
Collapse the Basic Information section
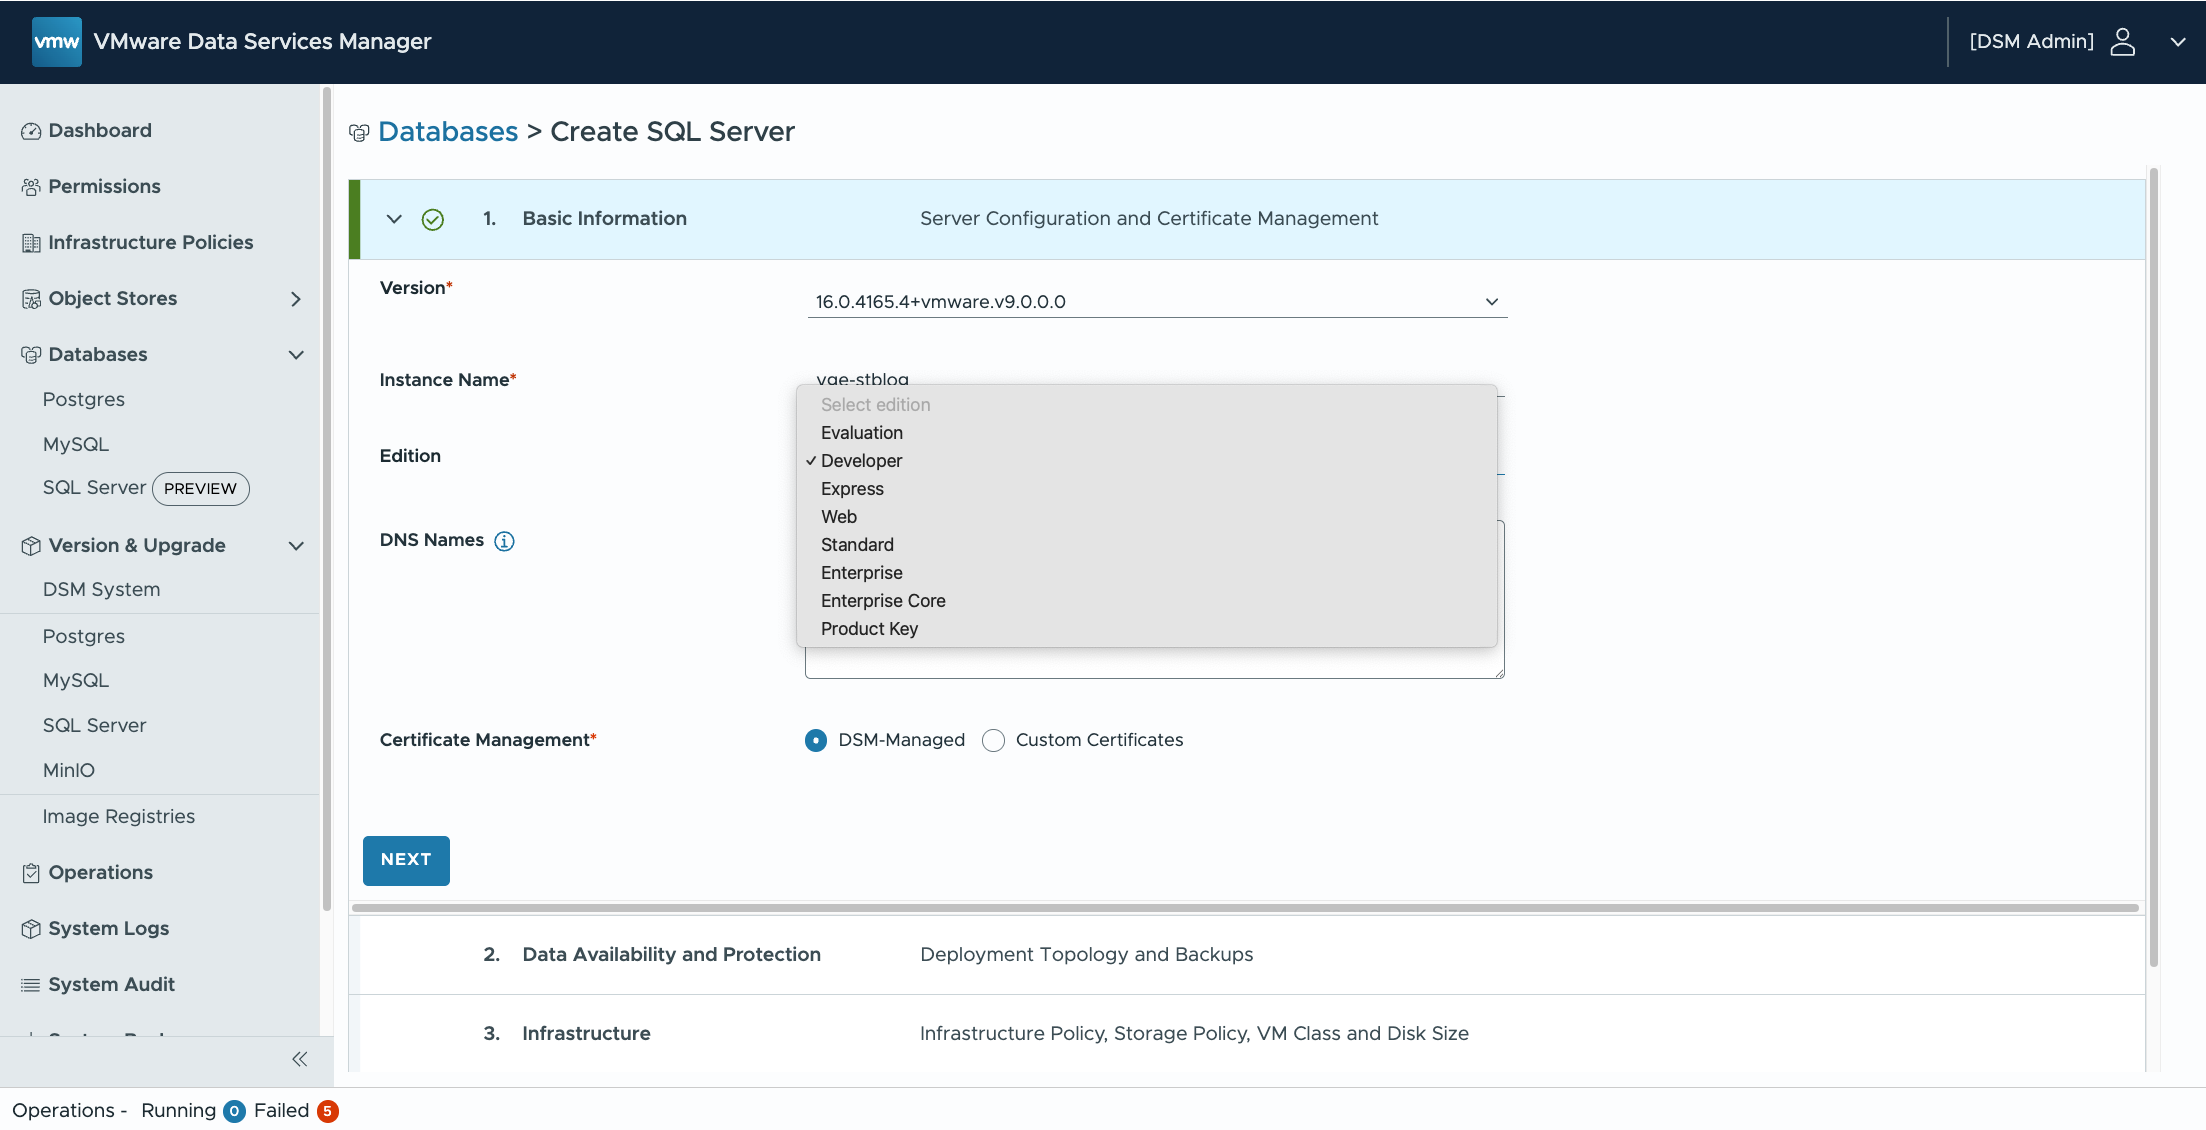pos(394,219)
